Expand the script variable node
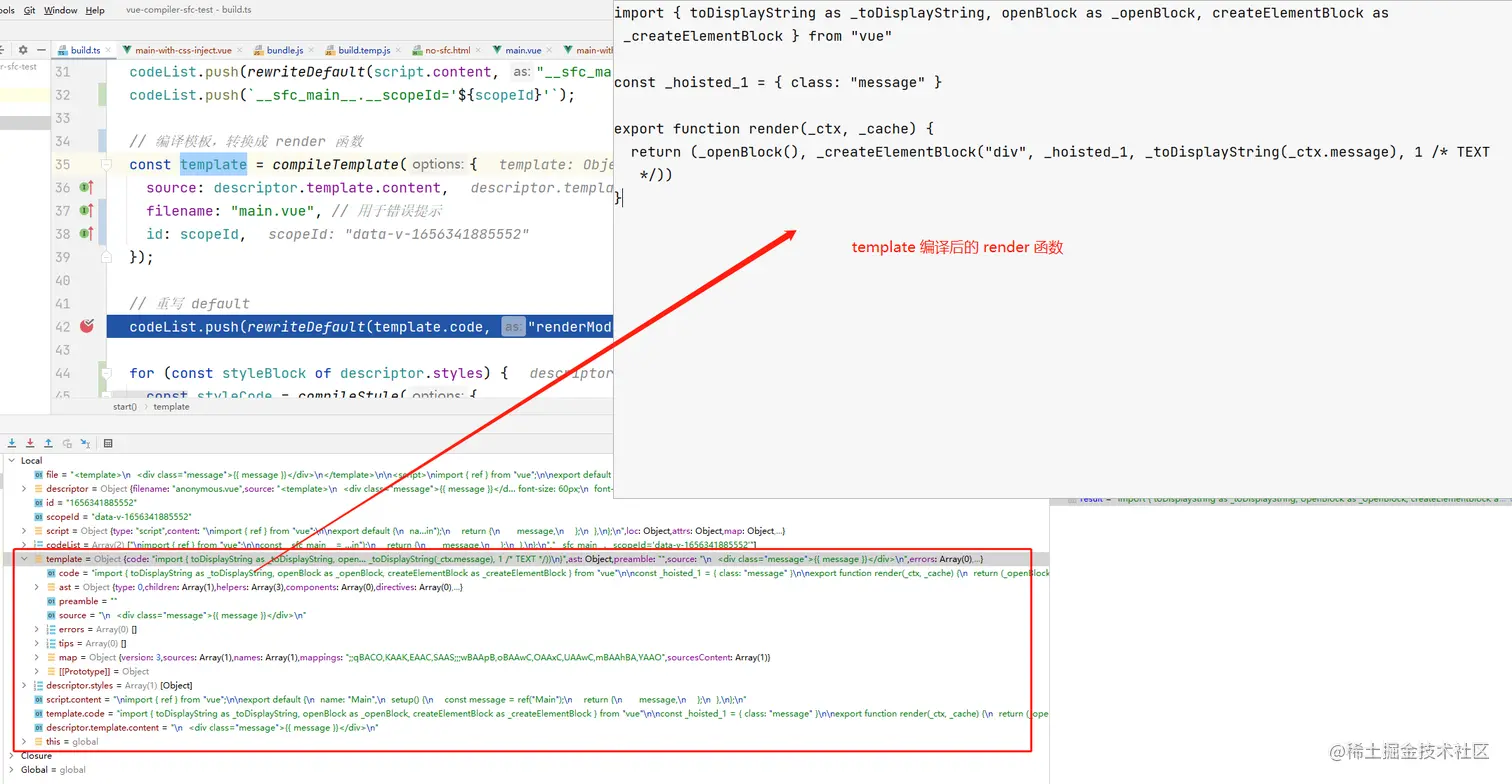Screen dimensions: 1512x784 24,531
